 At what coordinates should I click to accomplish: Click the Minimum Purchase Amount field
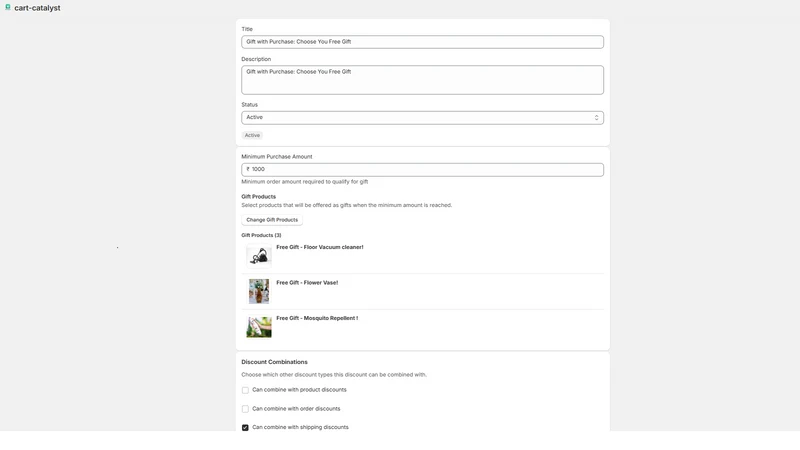pyautogui.click(x=422, y=170)
